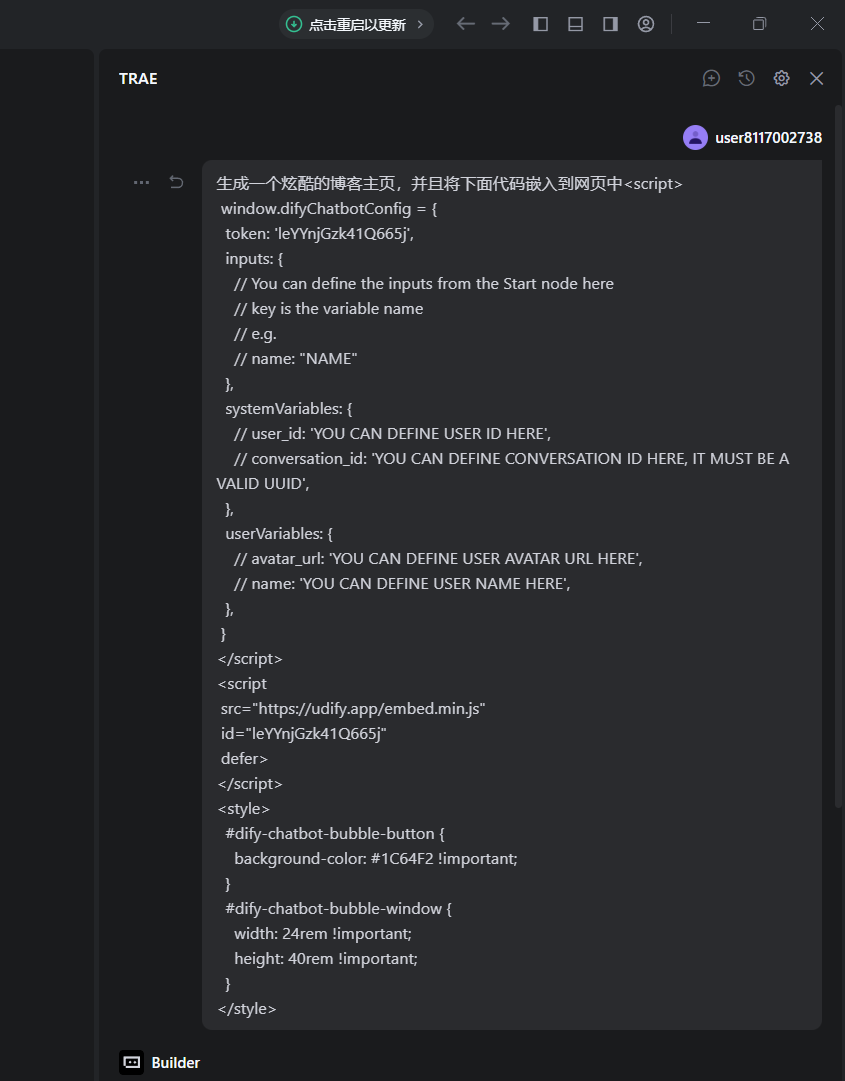Click username user8117002738

(768, 138)
